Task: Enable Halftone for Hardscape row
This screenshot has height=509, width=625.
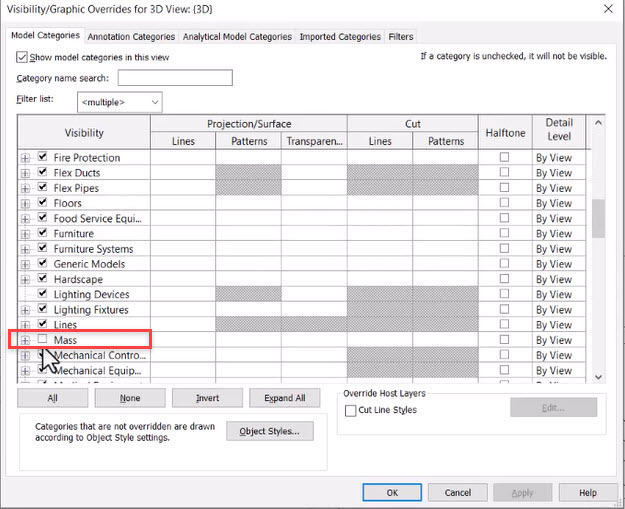Action: [504, 279]
